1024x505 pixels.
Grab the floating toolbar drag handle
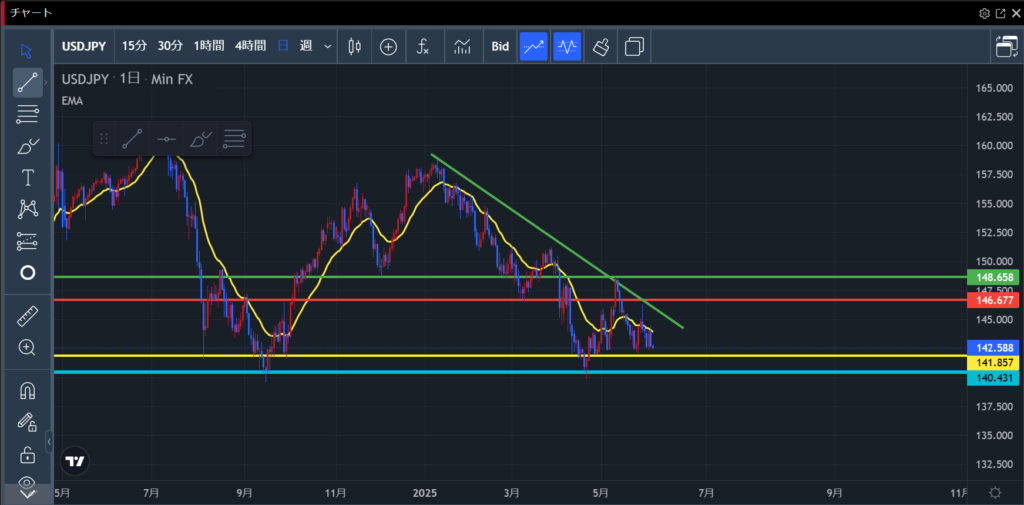click(103, 138)
